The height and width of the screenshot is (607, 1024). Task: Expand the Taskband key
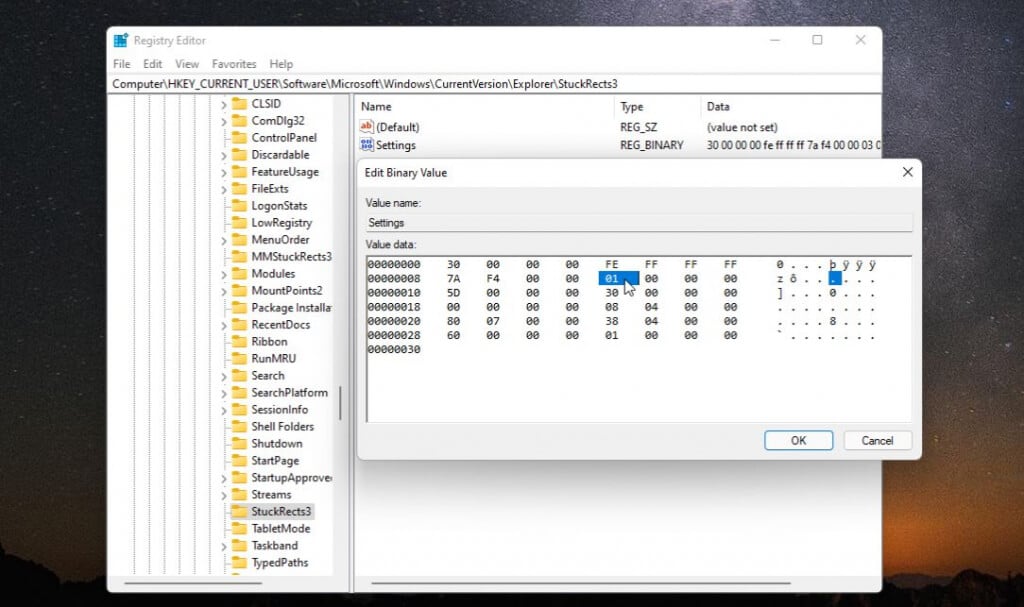pyautogui.click(x=223, y=546)
